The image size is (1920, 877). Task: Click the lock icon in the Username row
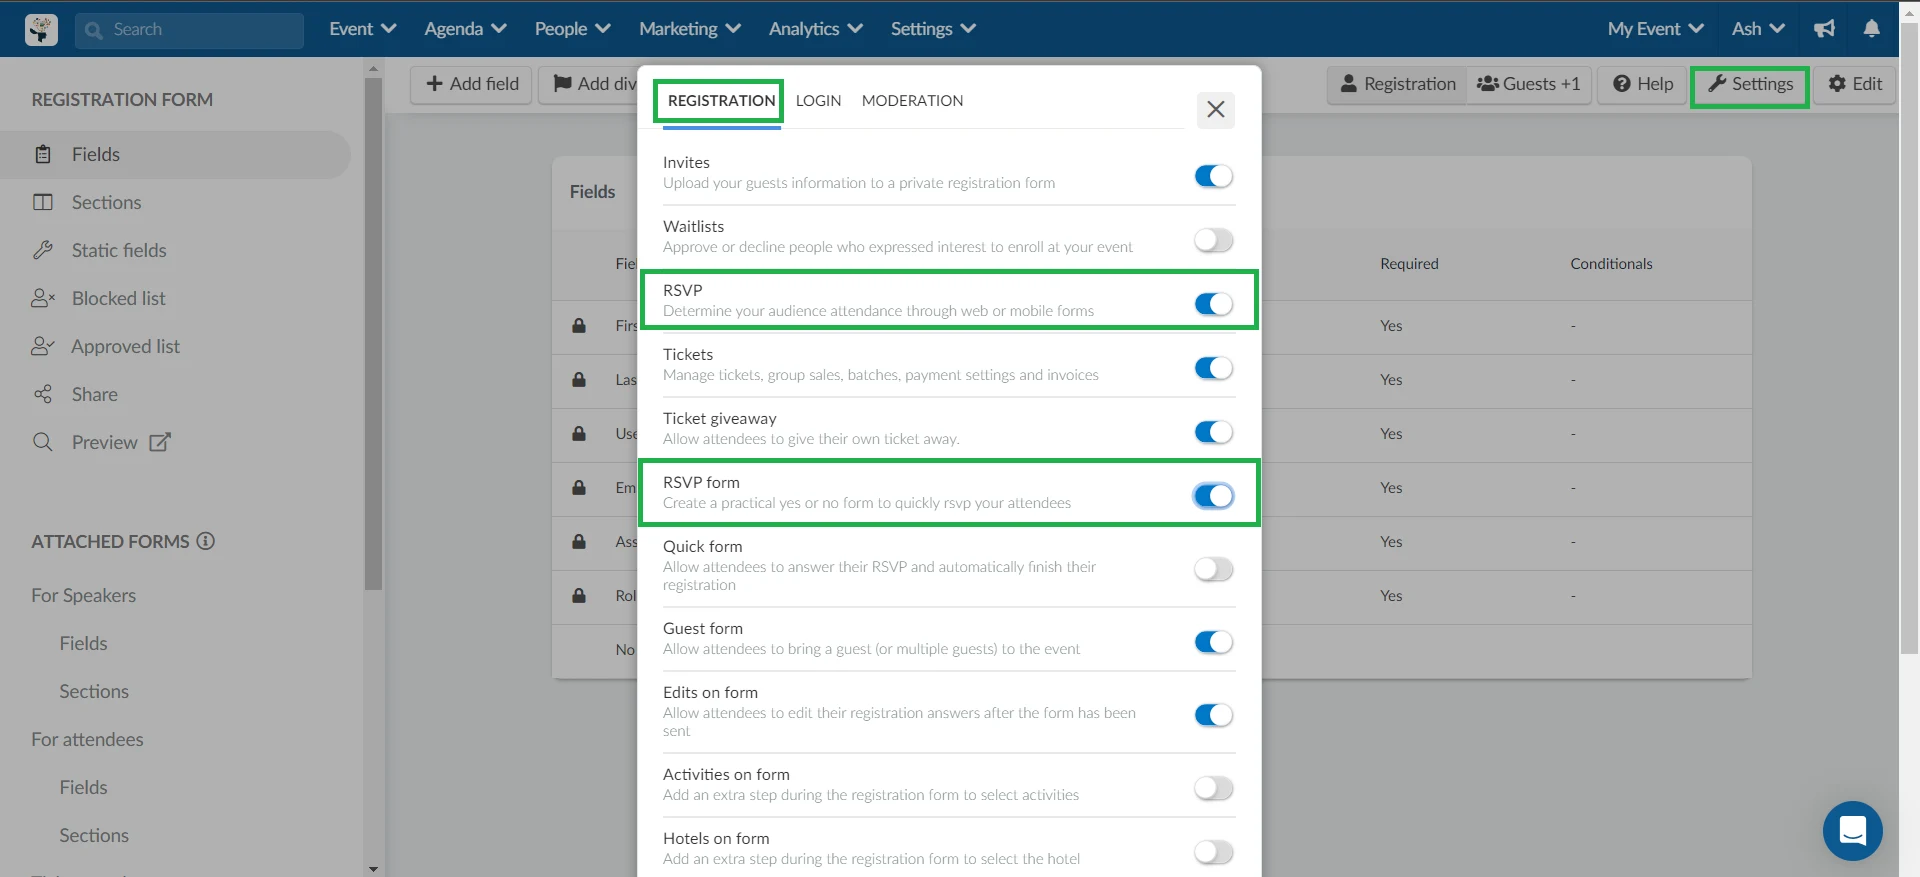tap(579, 434)
